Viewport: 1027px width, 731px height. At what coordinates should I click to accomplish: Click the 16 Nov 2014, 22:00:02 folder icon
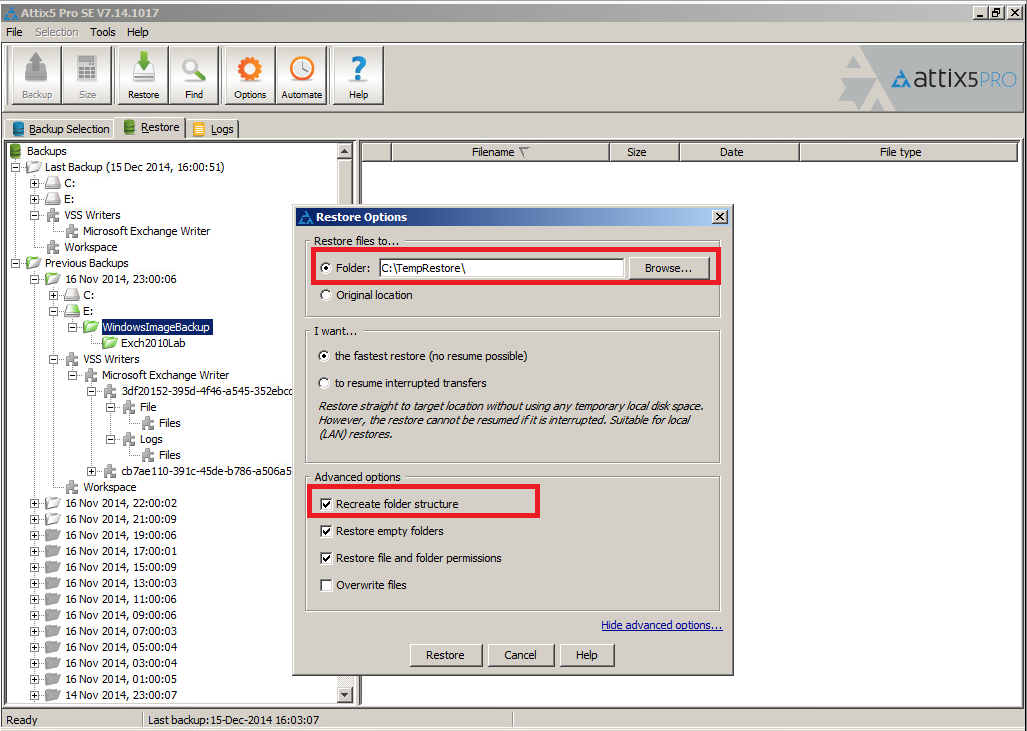pyautogui.click(x=53, y=503)
